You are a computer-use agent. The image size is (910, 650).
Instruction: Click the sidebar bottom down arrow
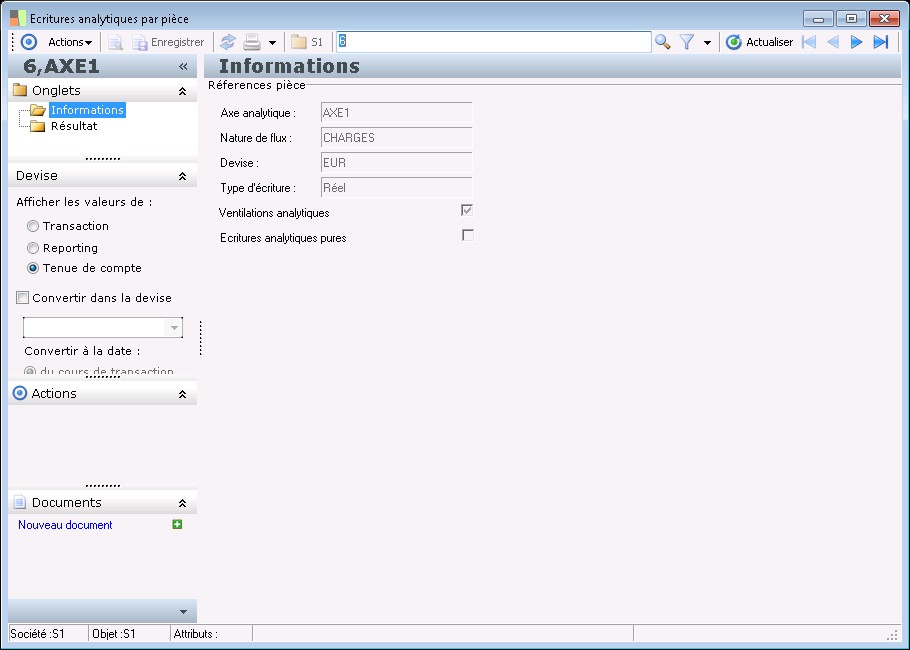tap(183, 612)
